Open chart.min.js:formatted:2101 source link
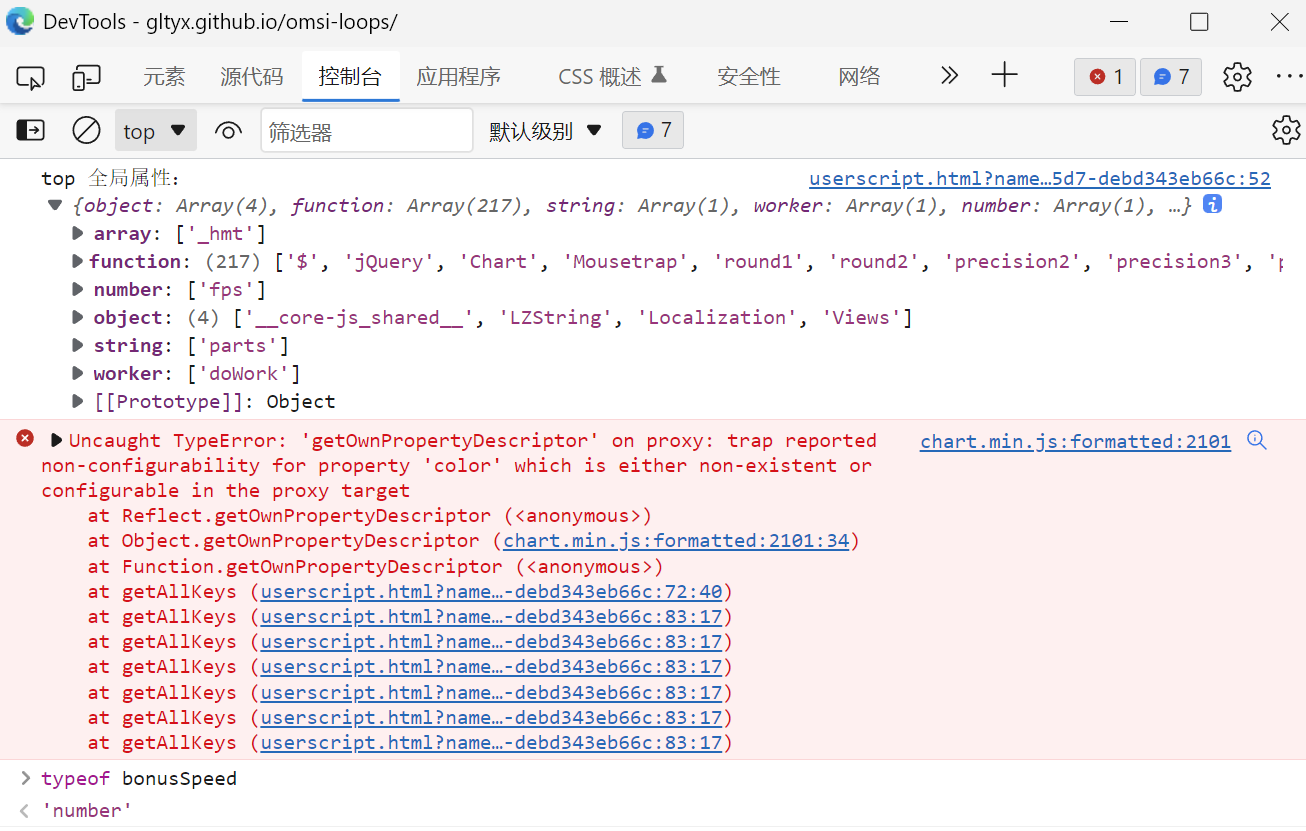The height and width of the screenshot is (831, 1306). [1075, 441]
